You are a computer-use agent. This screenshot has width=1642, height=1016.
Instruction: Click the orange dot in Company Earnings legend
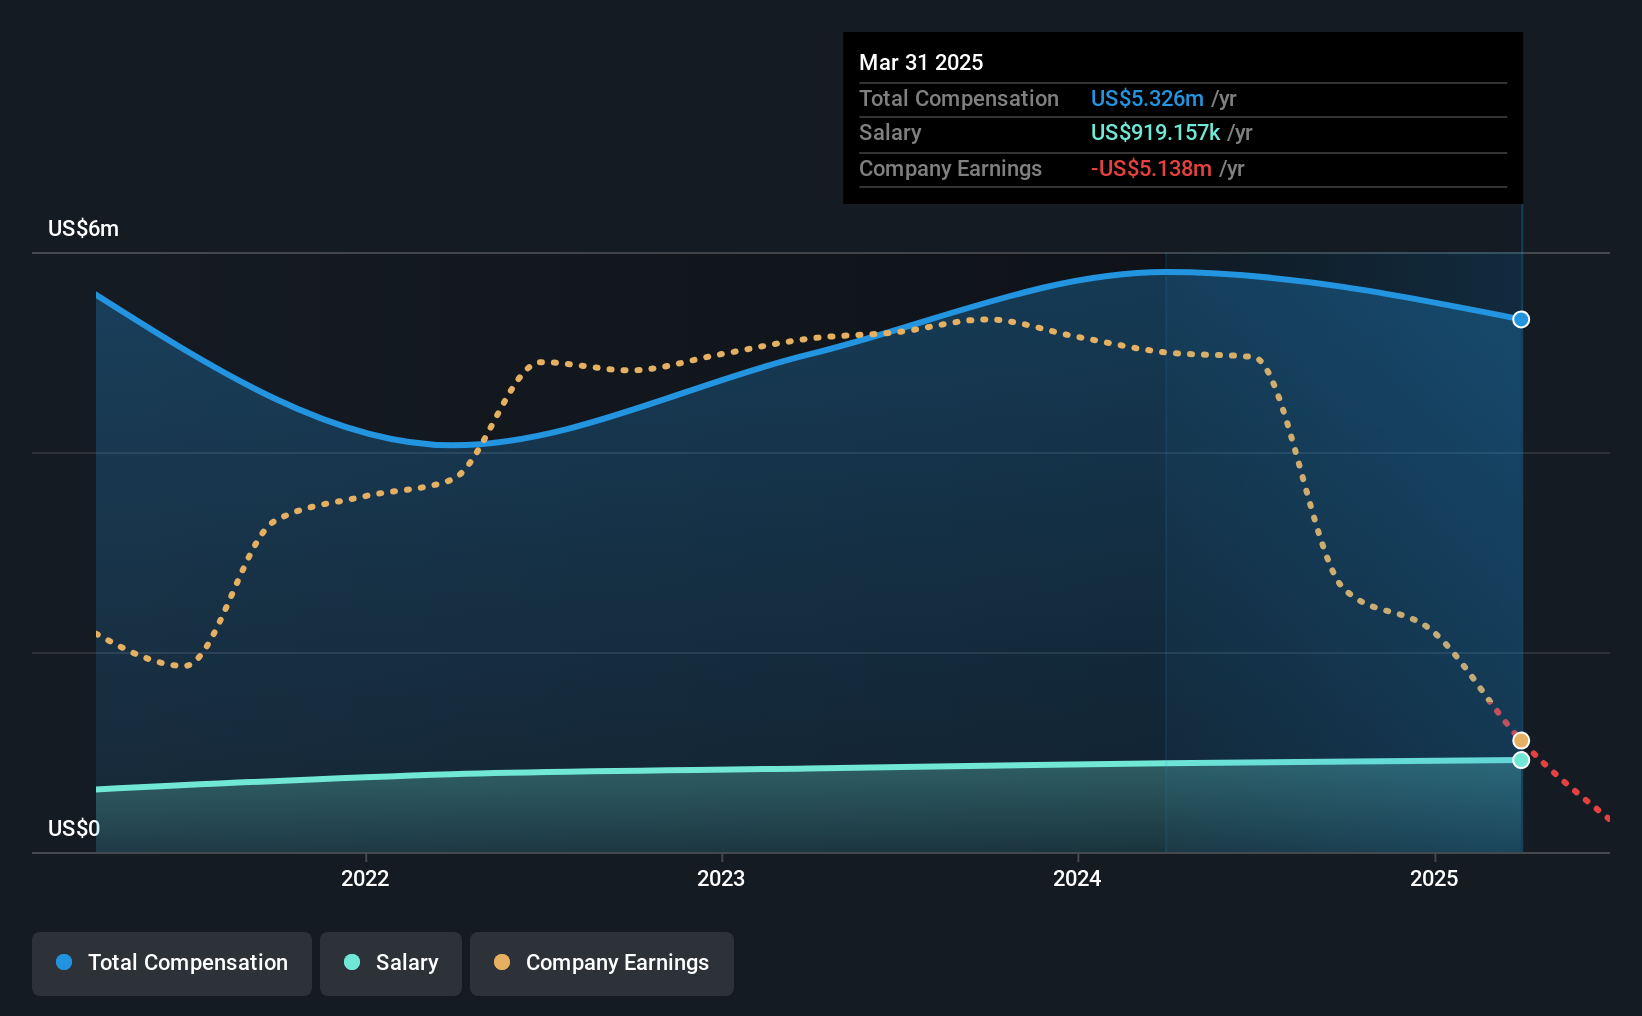pos(502,962)
